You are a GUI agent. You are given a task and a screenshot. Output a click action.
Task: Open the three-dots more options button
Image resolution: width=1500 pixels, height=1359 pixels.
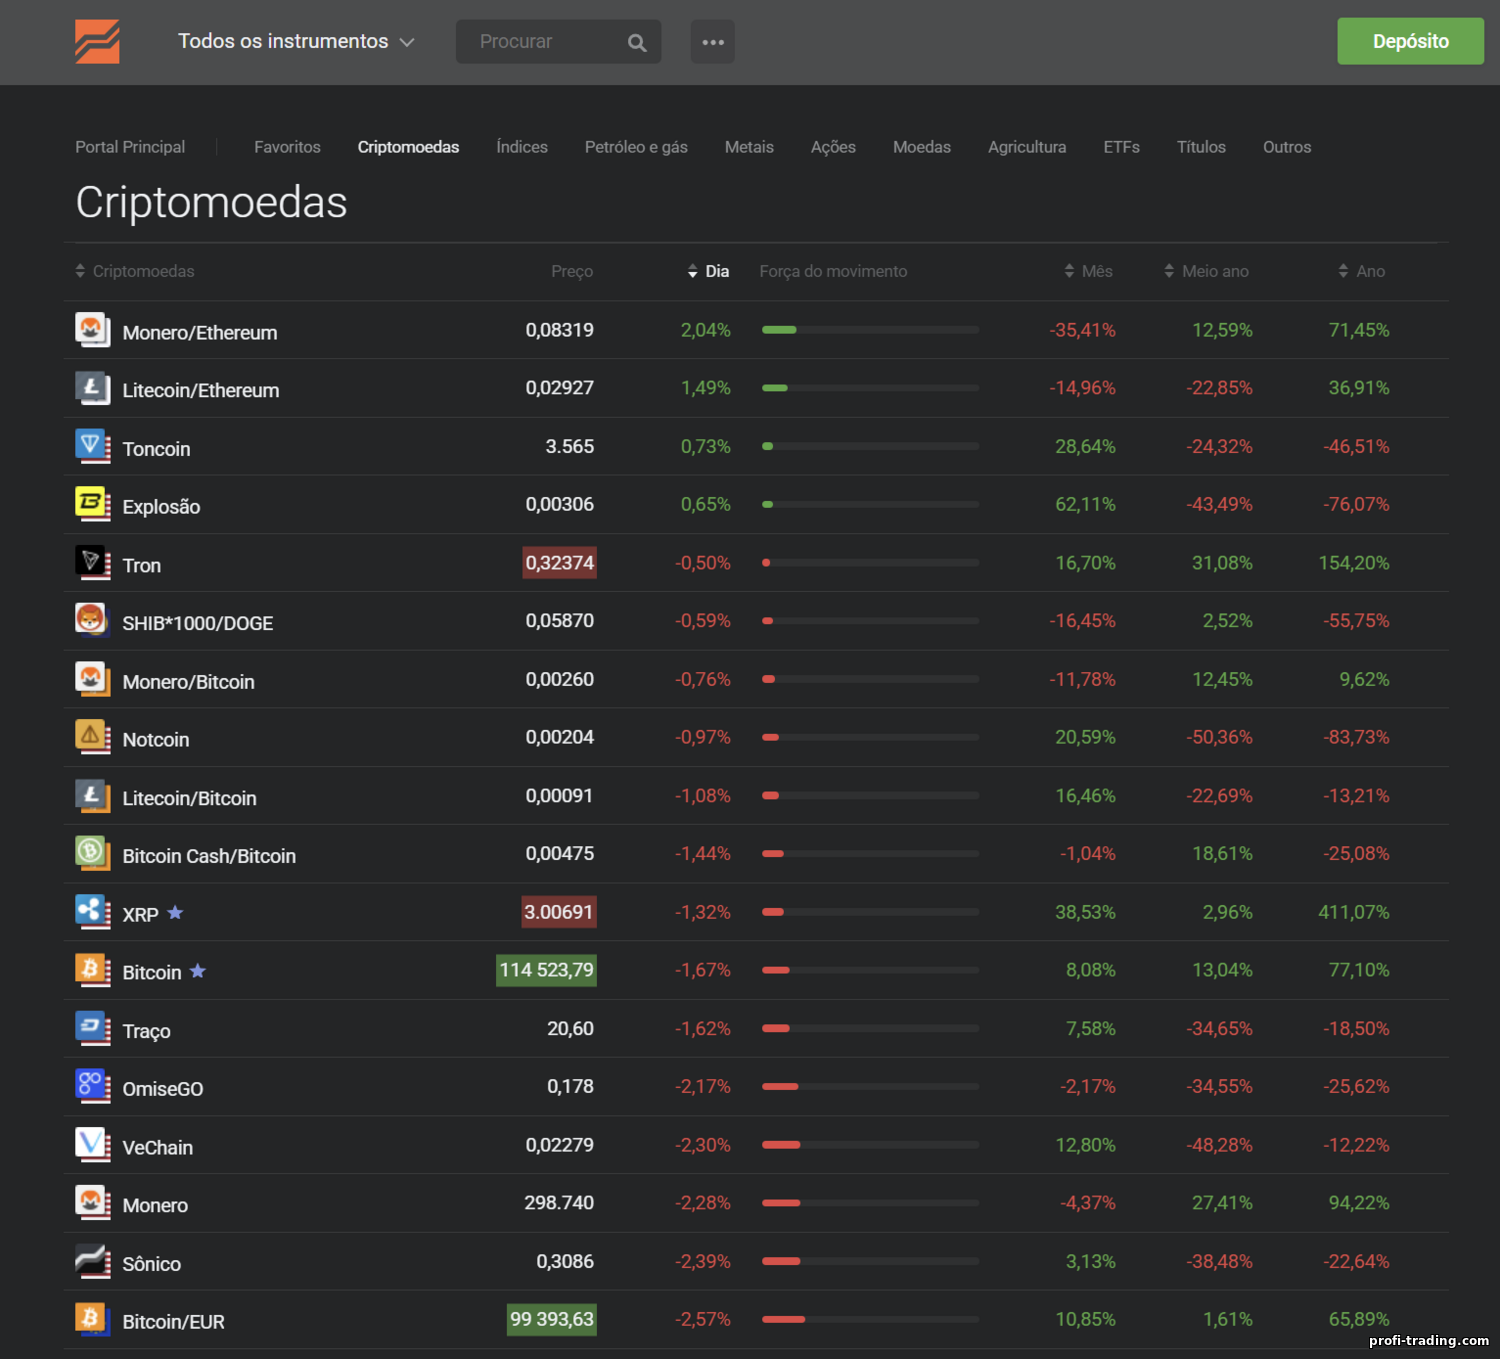tap(712, 42)
